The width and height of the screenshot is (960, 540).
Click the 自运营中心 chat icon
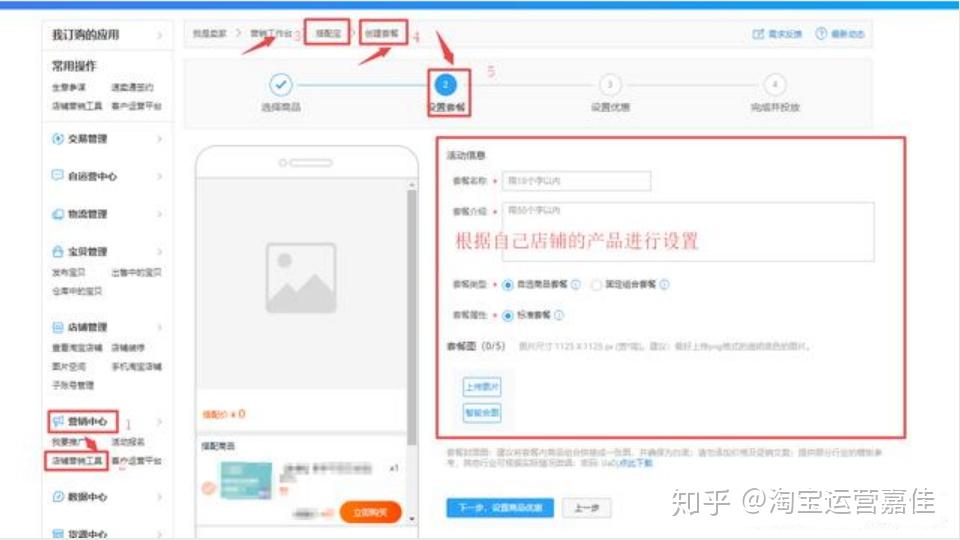tap(58, 176)
